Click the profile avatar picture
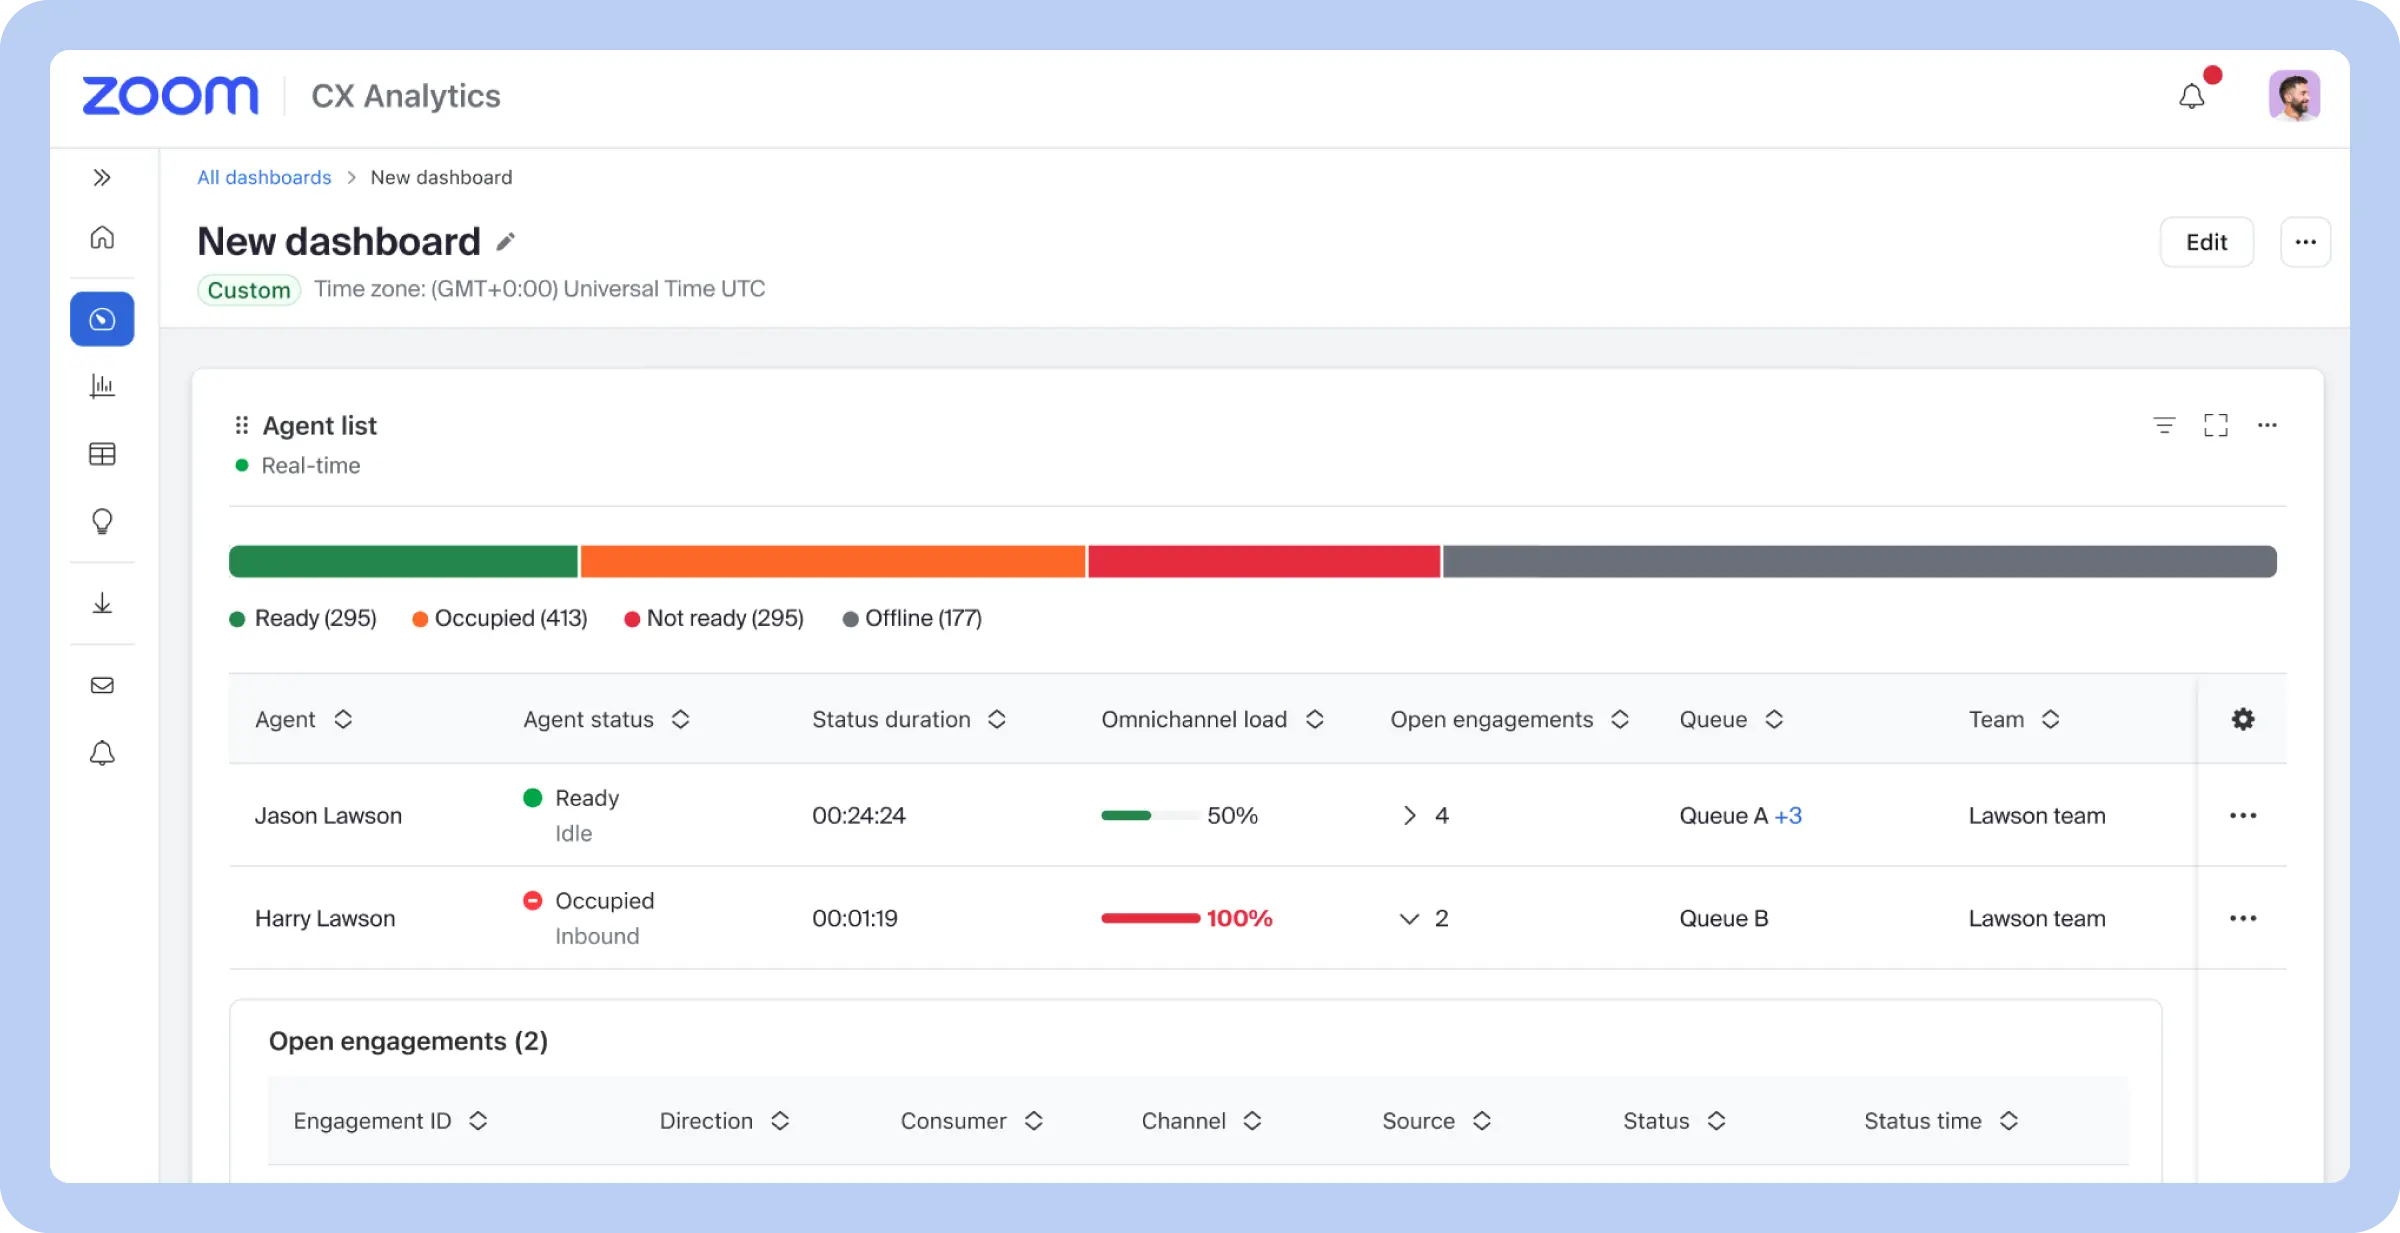Image resolution: width=2400 pixels, height=1233 pixels. tap(2296, 95)
